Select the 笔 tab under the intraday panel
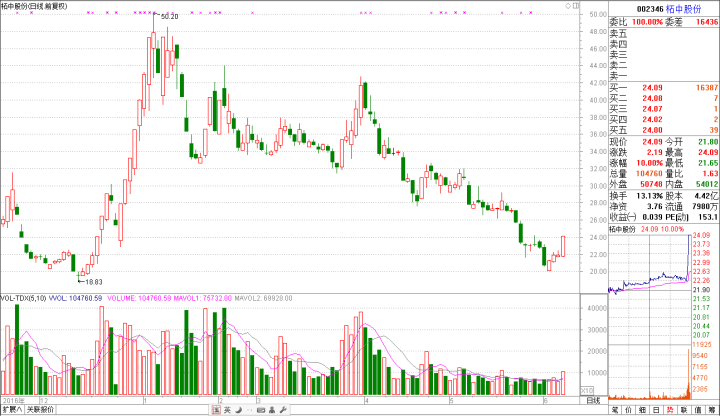 pyautogui.click(x=615, y=410)
